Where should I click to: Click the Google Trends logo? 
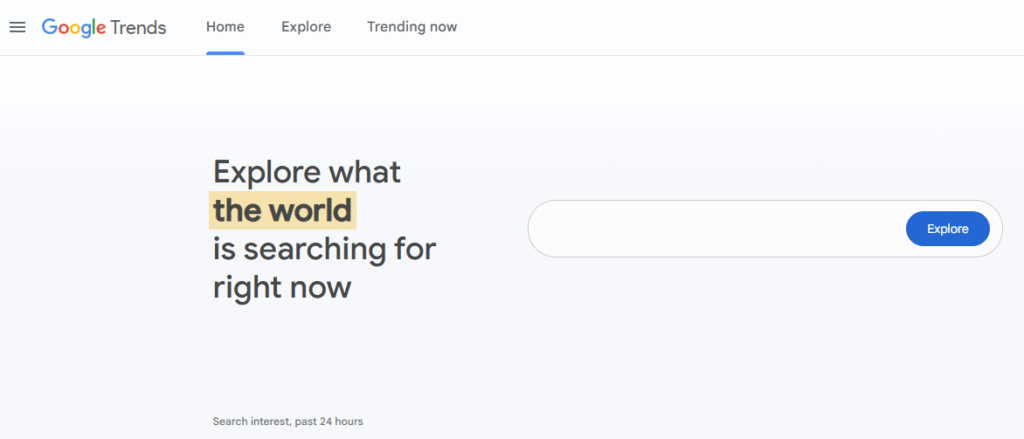103,27
